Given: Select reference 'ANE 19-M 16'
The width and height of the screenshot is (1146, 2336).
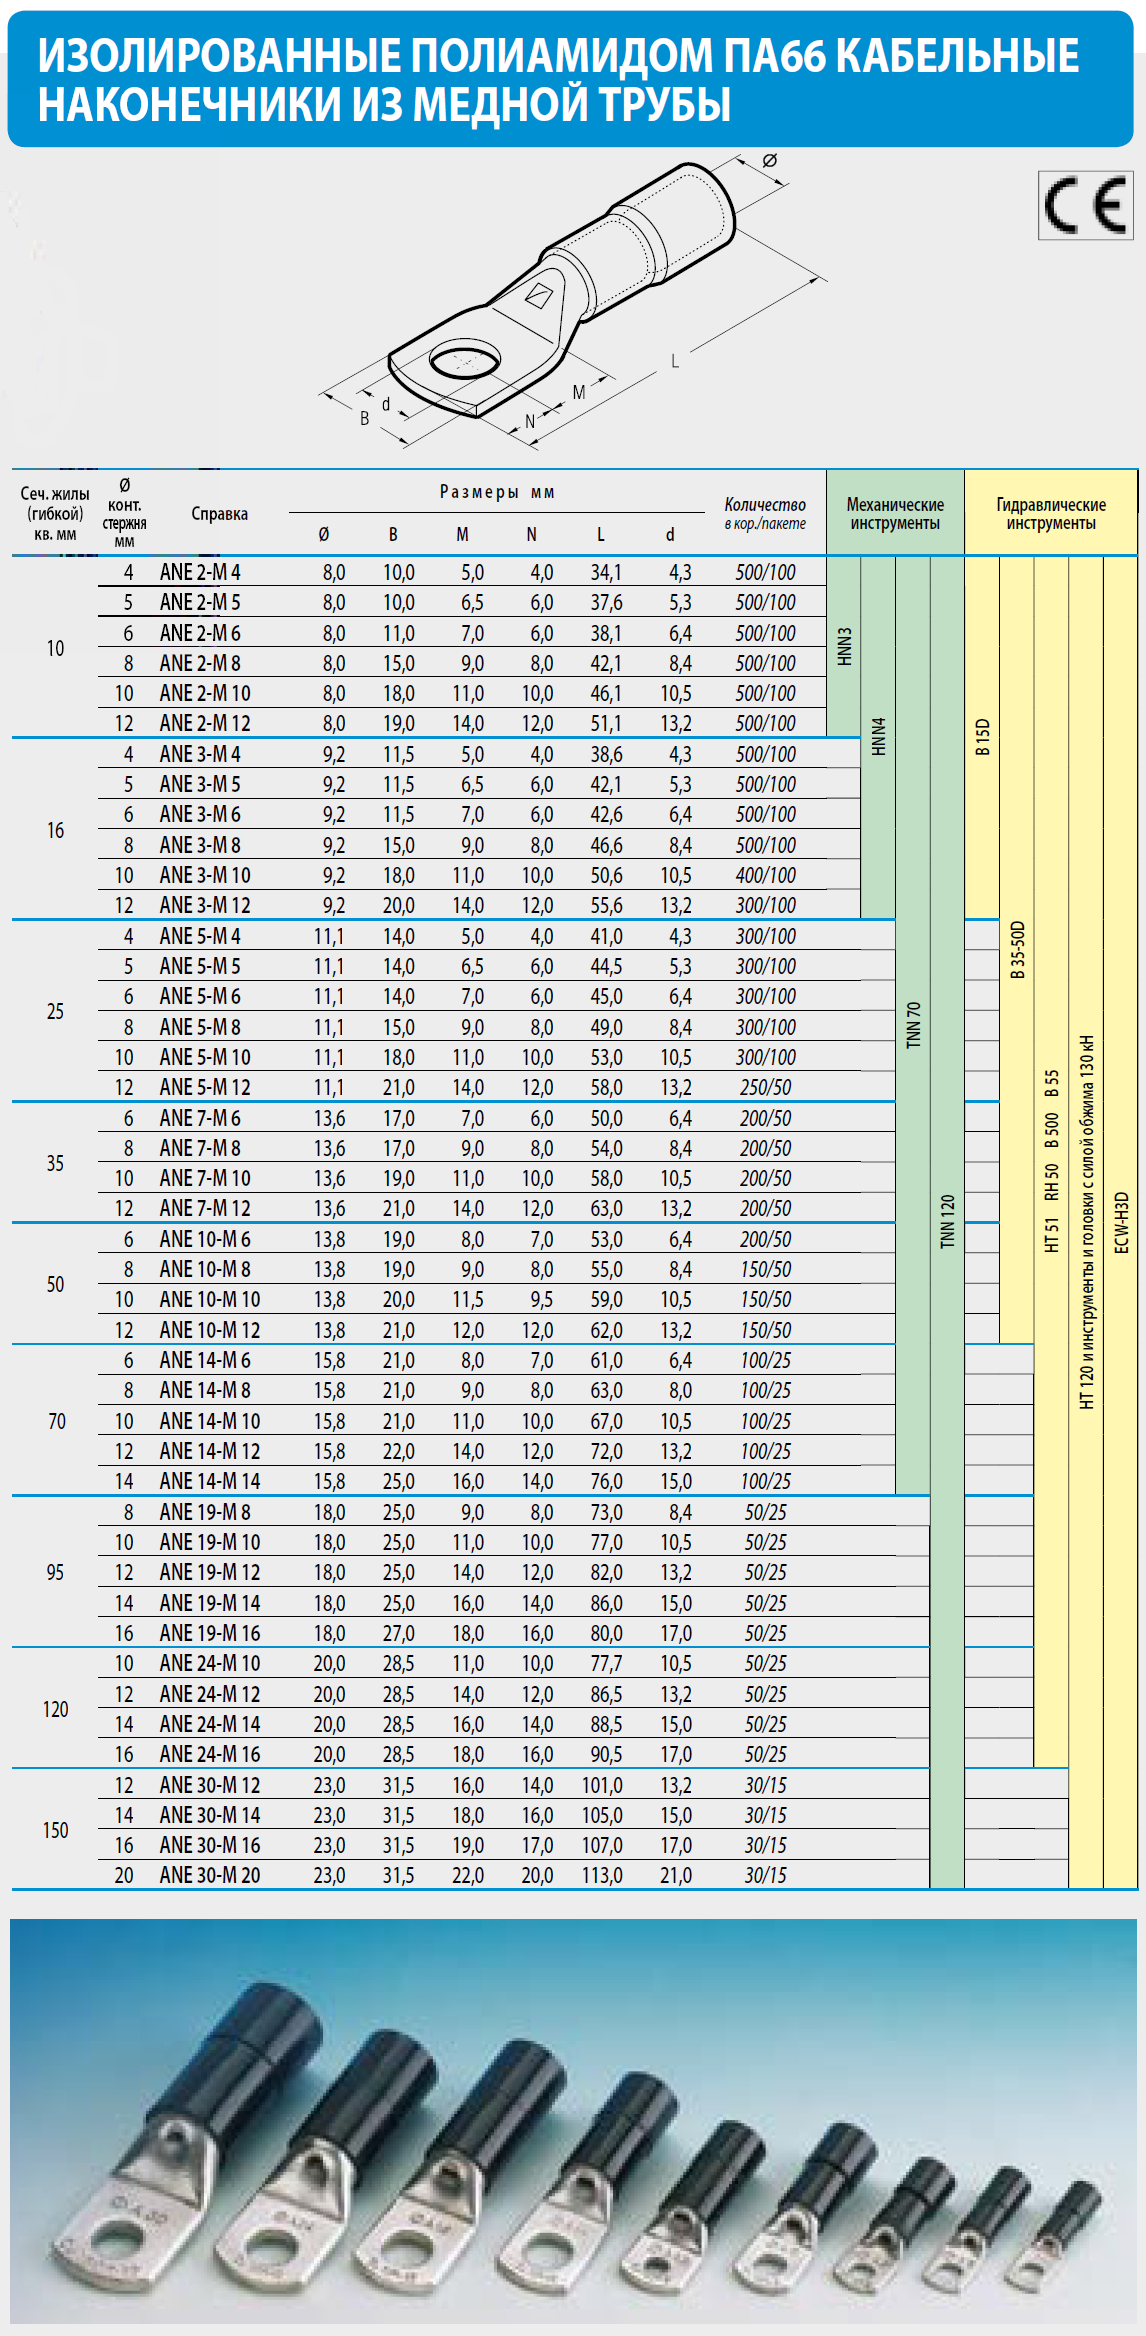Looking at the screenshot, I should point(210,1633).
